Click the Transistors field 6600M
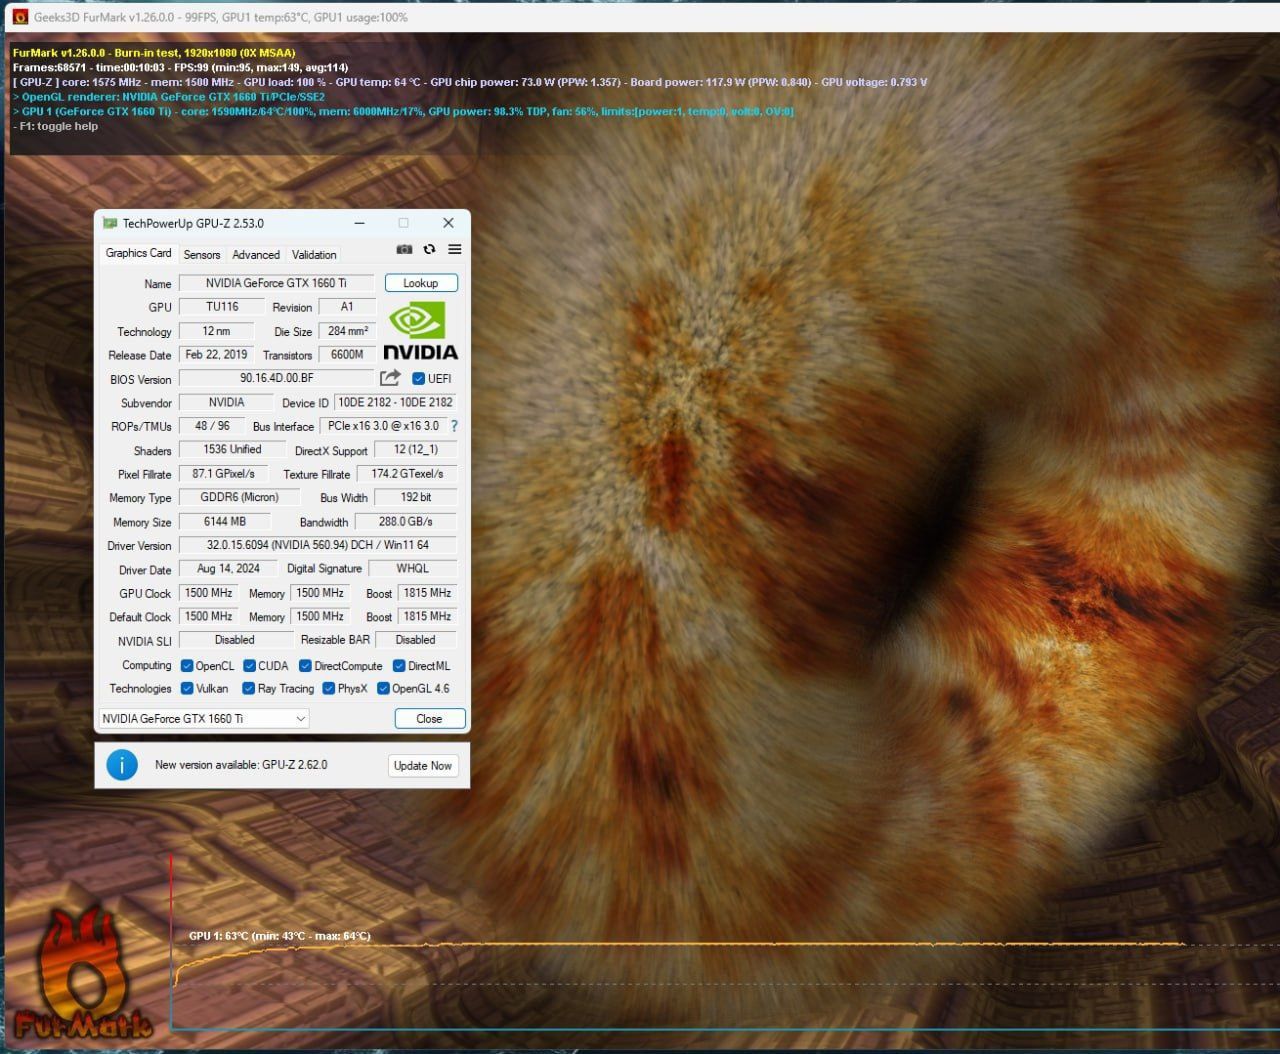This screenshot has height=1054, width=1280. tap(347, 355)
